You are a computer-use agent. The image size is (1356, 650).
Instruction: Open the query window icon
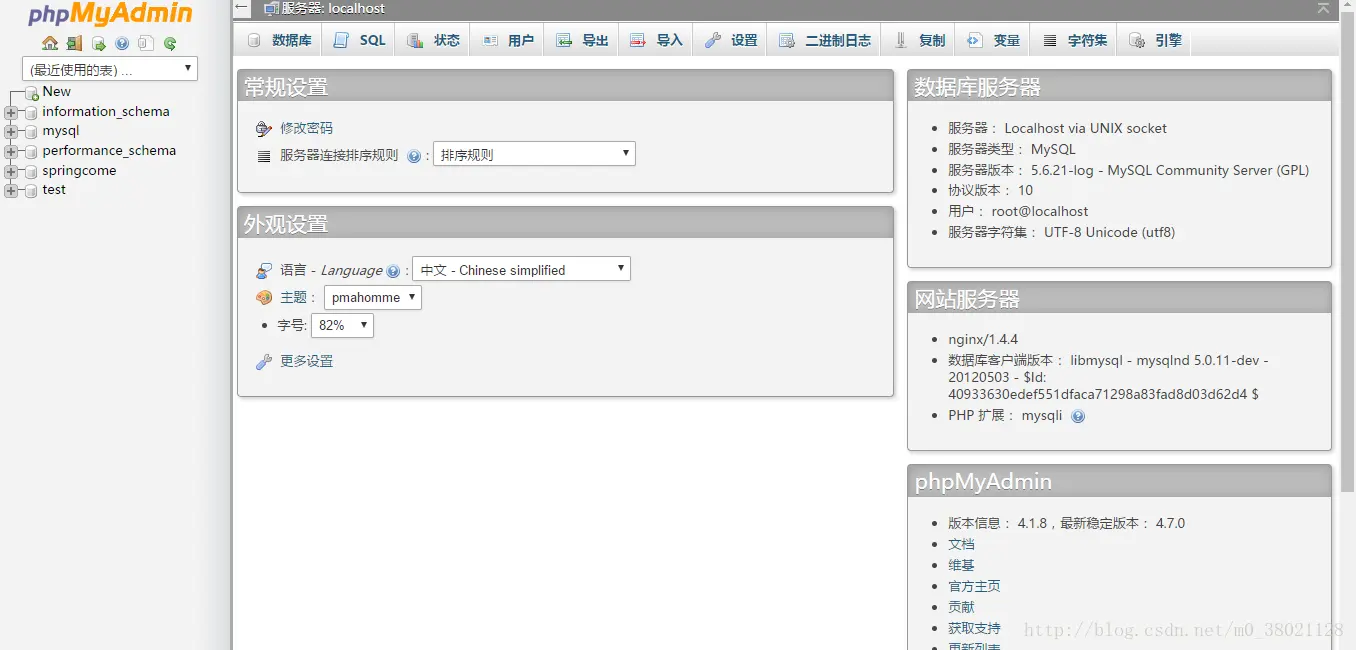tap(98, 43)
